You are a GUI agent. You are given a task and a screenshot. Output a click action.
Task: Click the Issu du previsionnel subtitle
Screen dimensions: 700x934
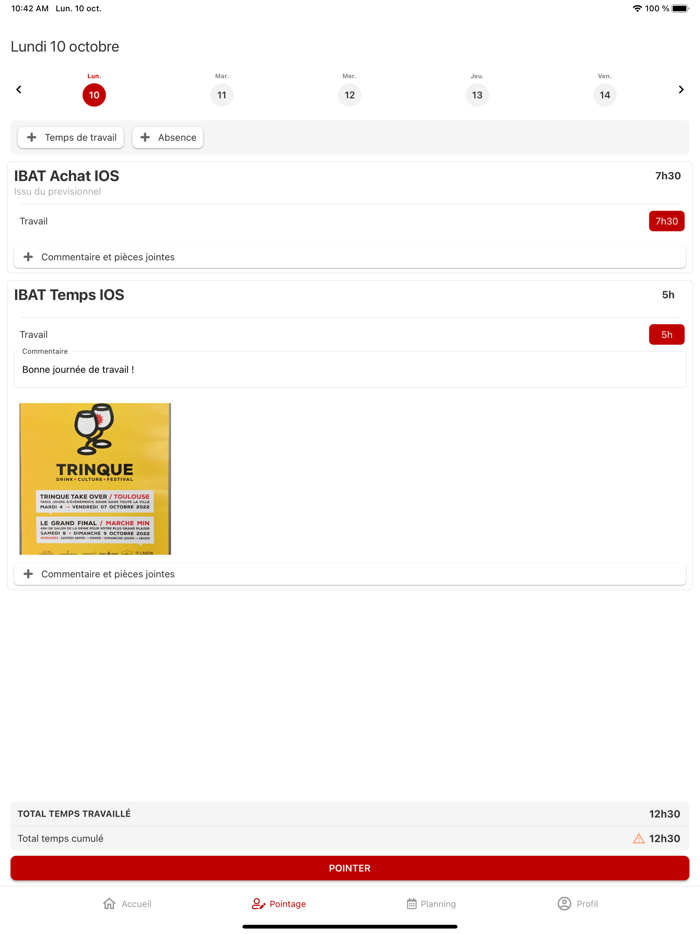tap(58, 191)
